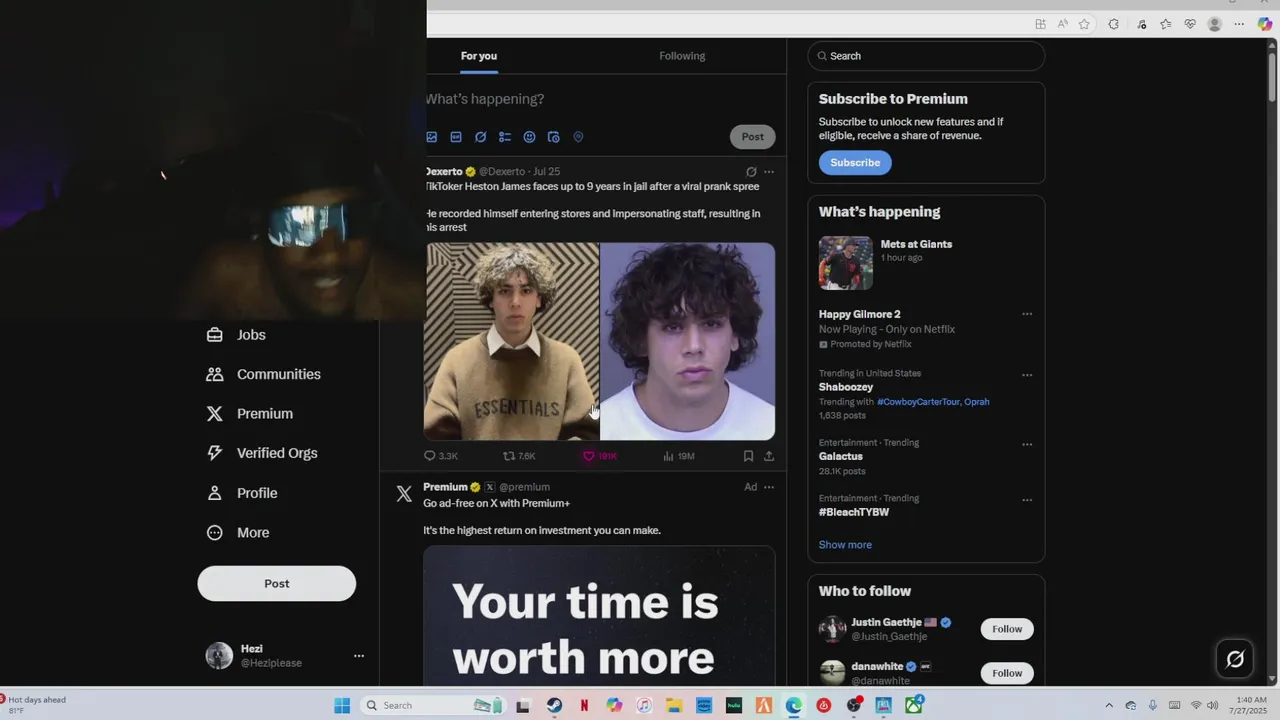Follow danawhite
Image resolution: width=1280 pixels, height=720 pixels.
[x=1007, y=673]
